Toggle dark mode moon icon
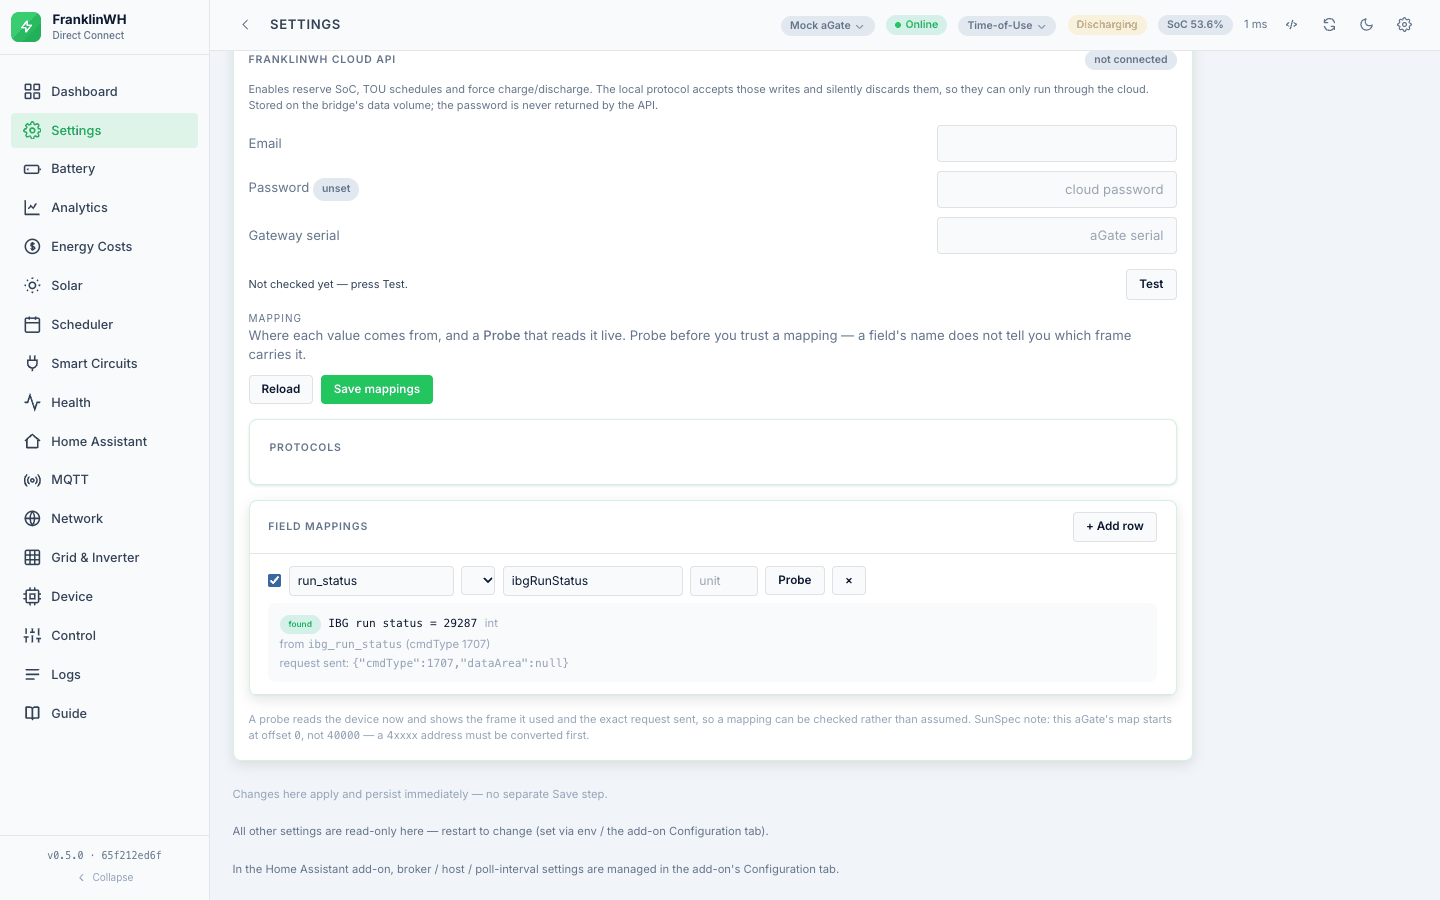This screenshot has height=900, width=1440. pyautogui.click(x=1367, y=25)
